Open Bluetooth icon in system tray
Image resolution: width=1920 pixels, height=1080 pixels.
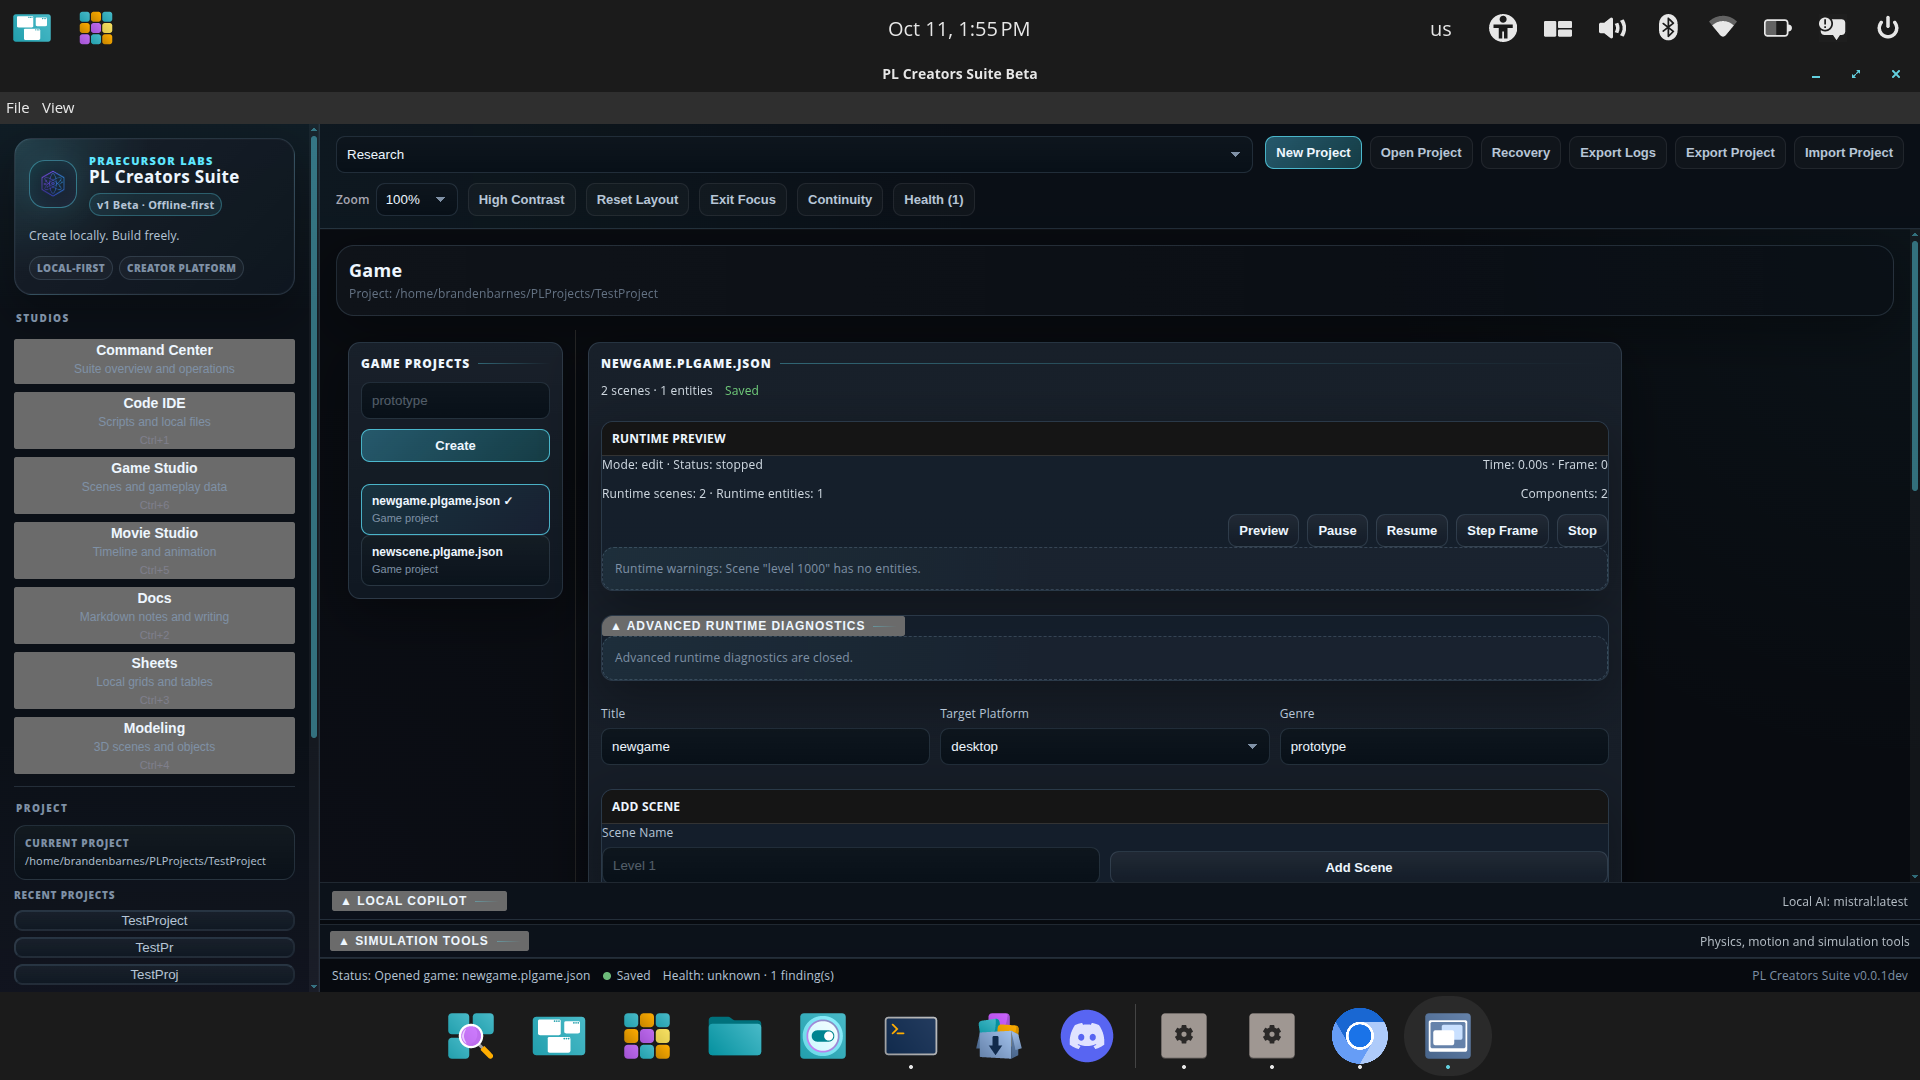tap(1668, 28)
